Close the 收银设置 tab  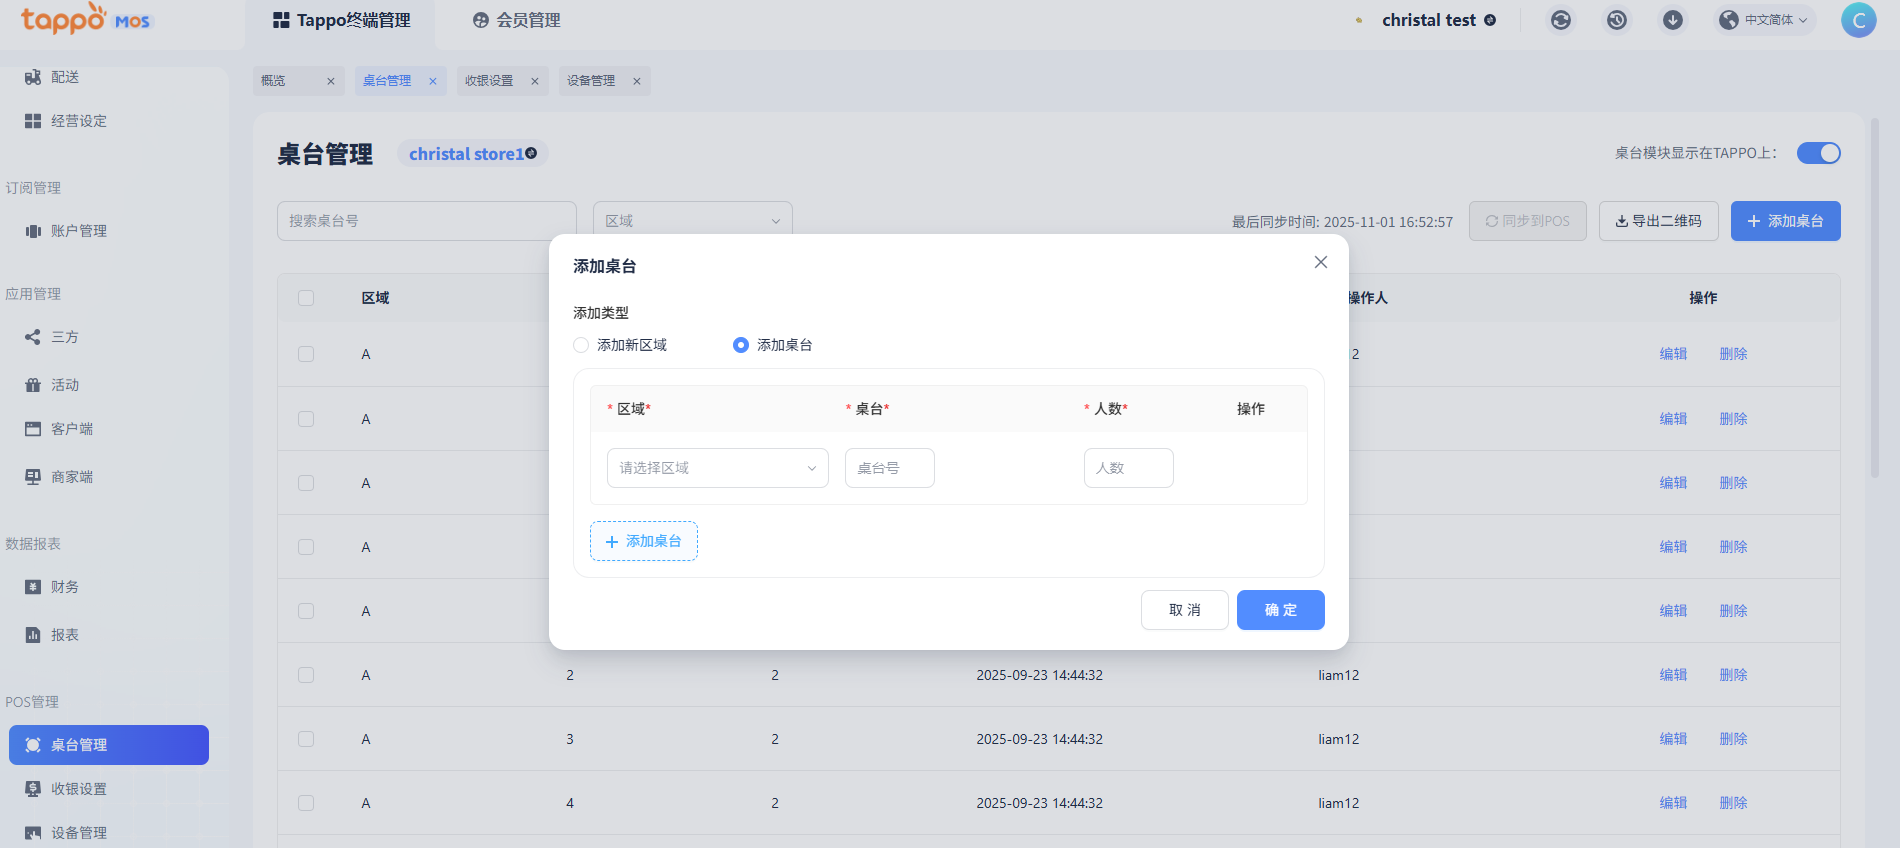[x=535, y=81]
